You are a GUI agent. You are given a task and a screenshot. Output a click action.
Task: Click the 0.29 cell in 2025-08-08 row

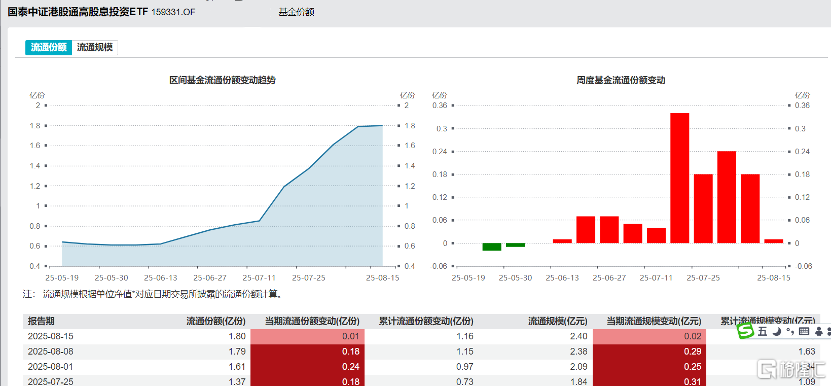coord(649,351)
